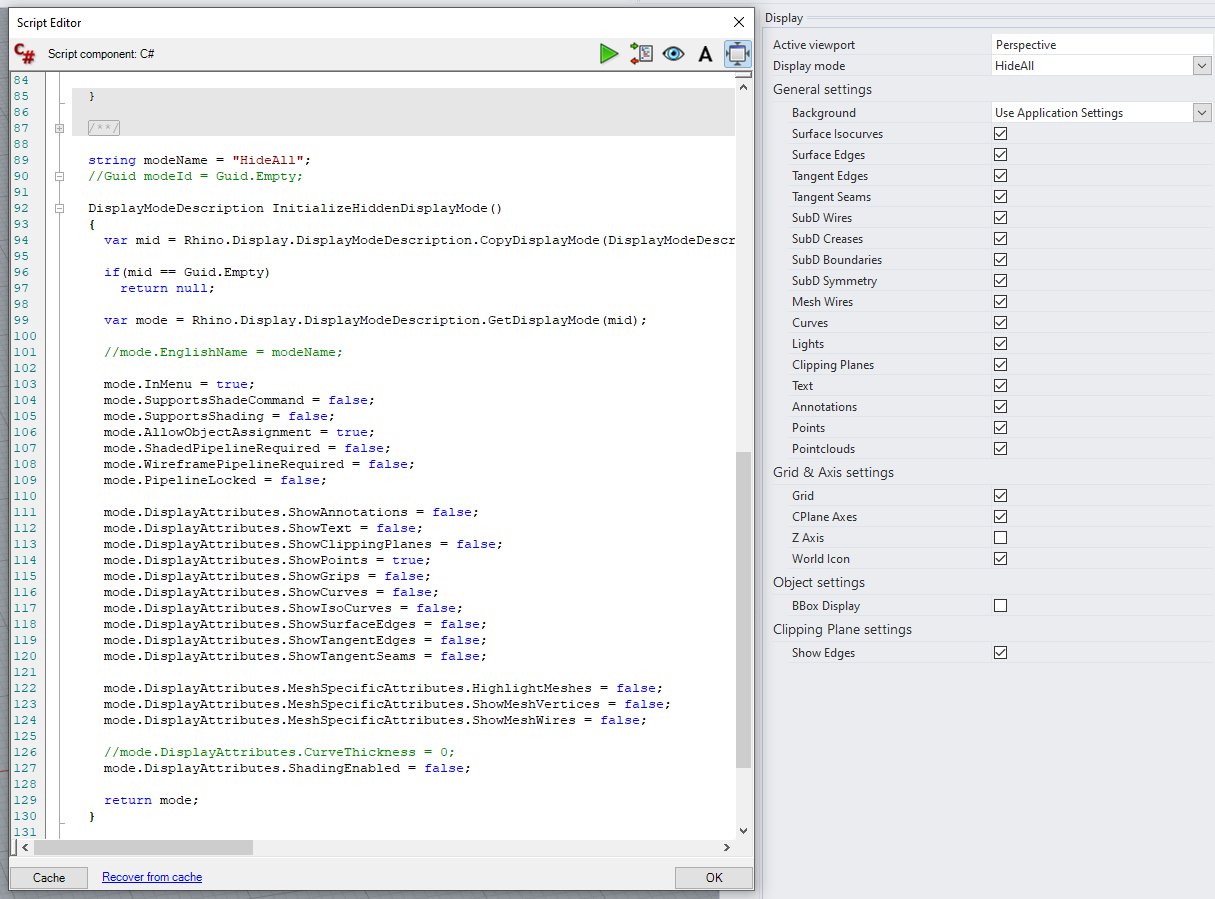Click the 'mode.PipelineLocked = false;' line
Viewport: 1215px width, 899px height.
pos(216,480)
